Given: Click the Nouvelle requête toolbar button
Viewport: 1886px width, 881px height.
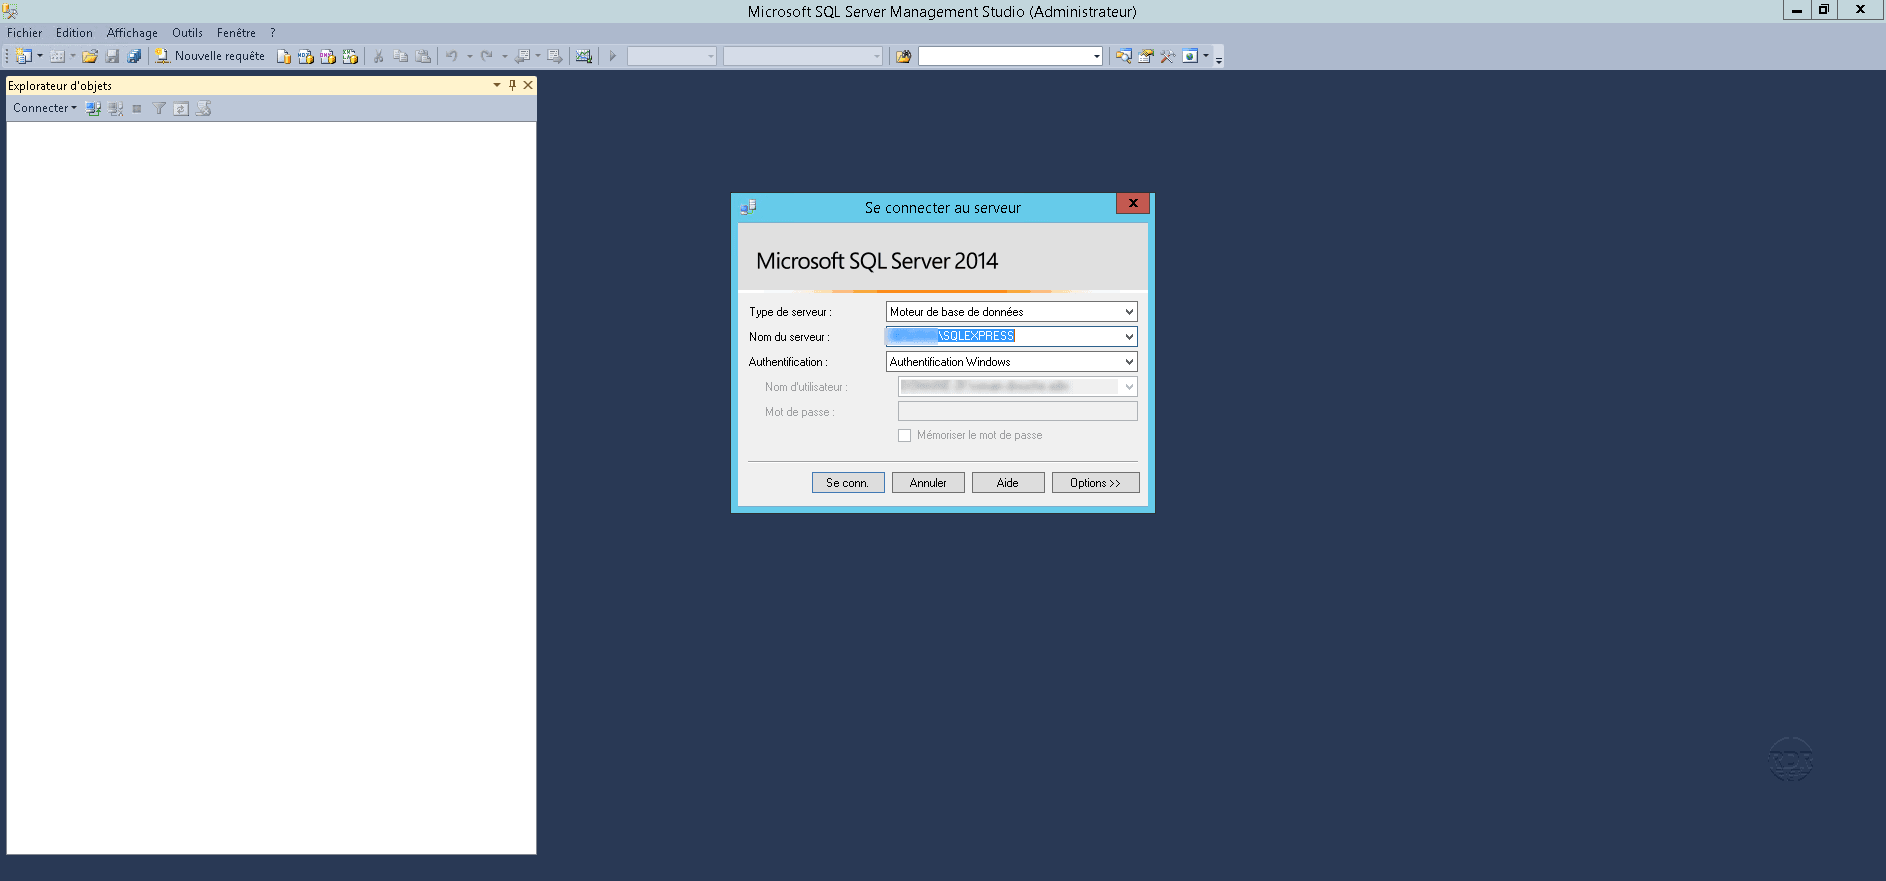Looking at the screenshot, I should (x=210, y=56).
